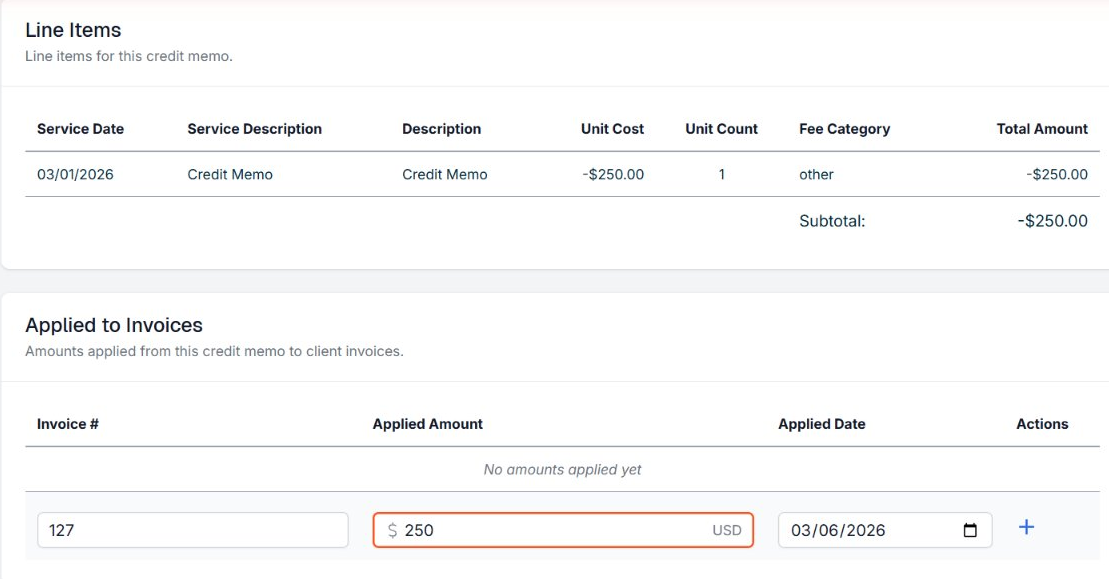The image size is (1109, 579).
Task: Select the Actions column header
Action: click(1042, 424)
